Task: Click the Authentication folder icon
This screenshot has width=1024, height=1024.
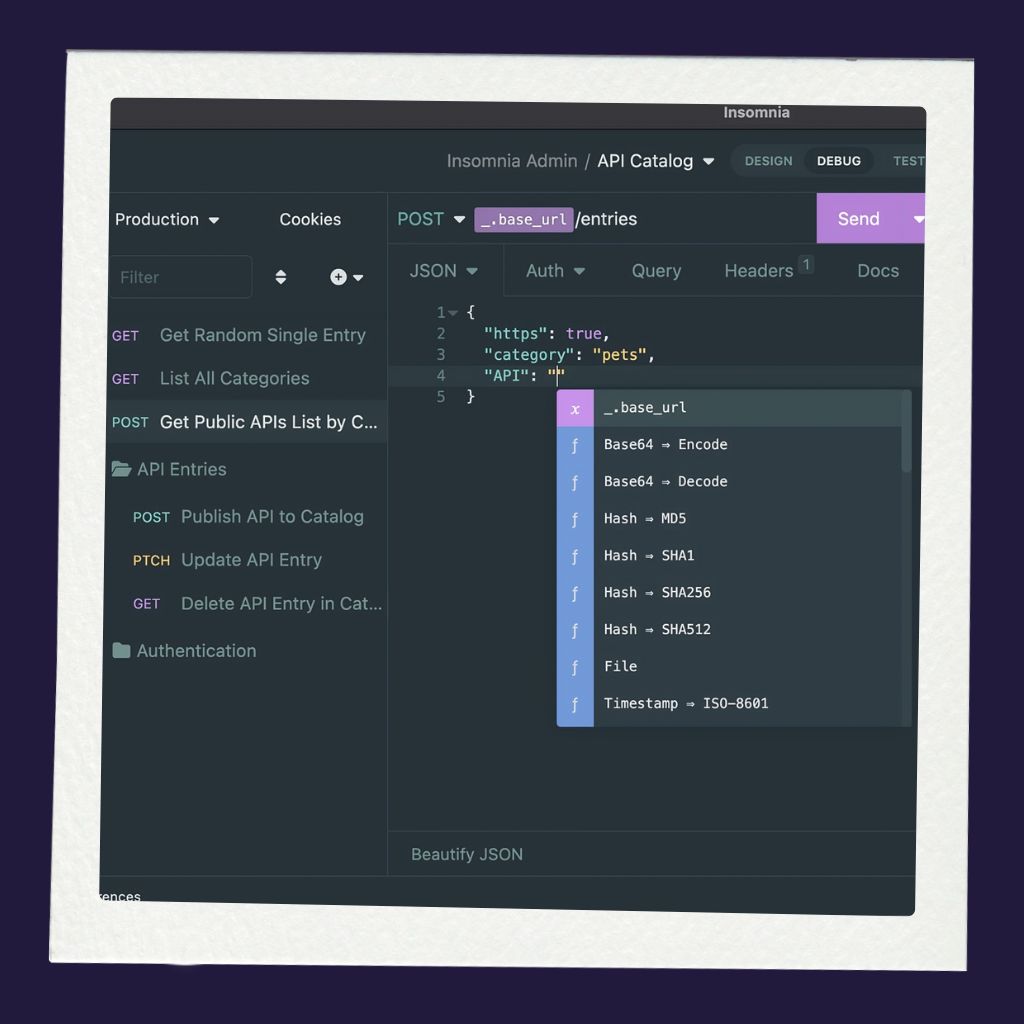Action: (x=121, y=651)
